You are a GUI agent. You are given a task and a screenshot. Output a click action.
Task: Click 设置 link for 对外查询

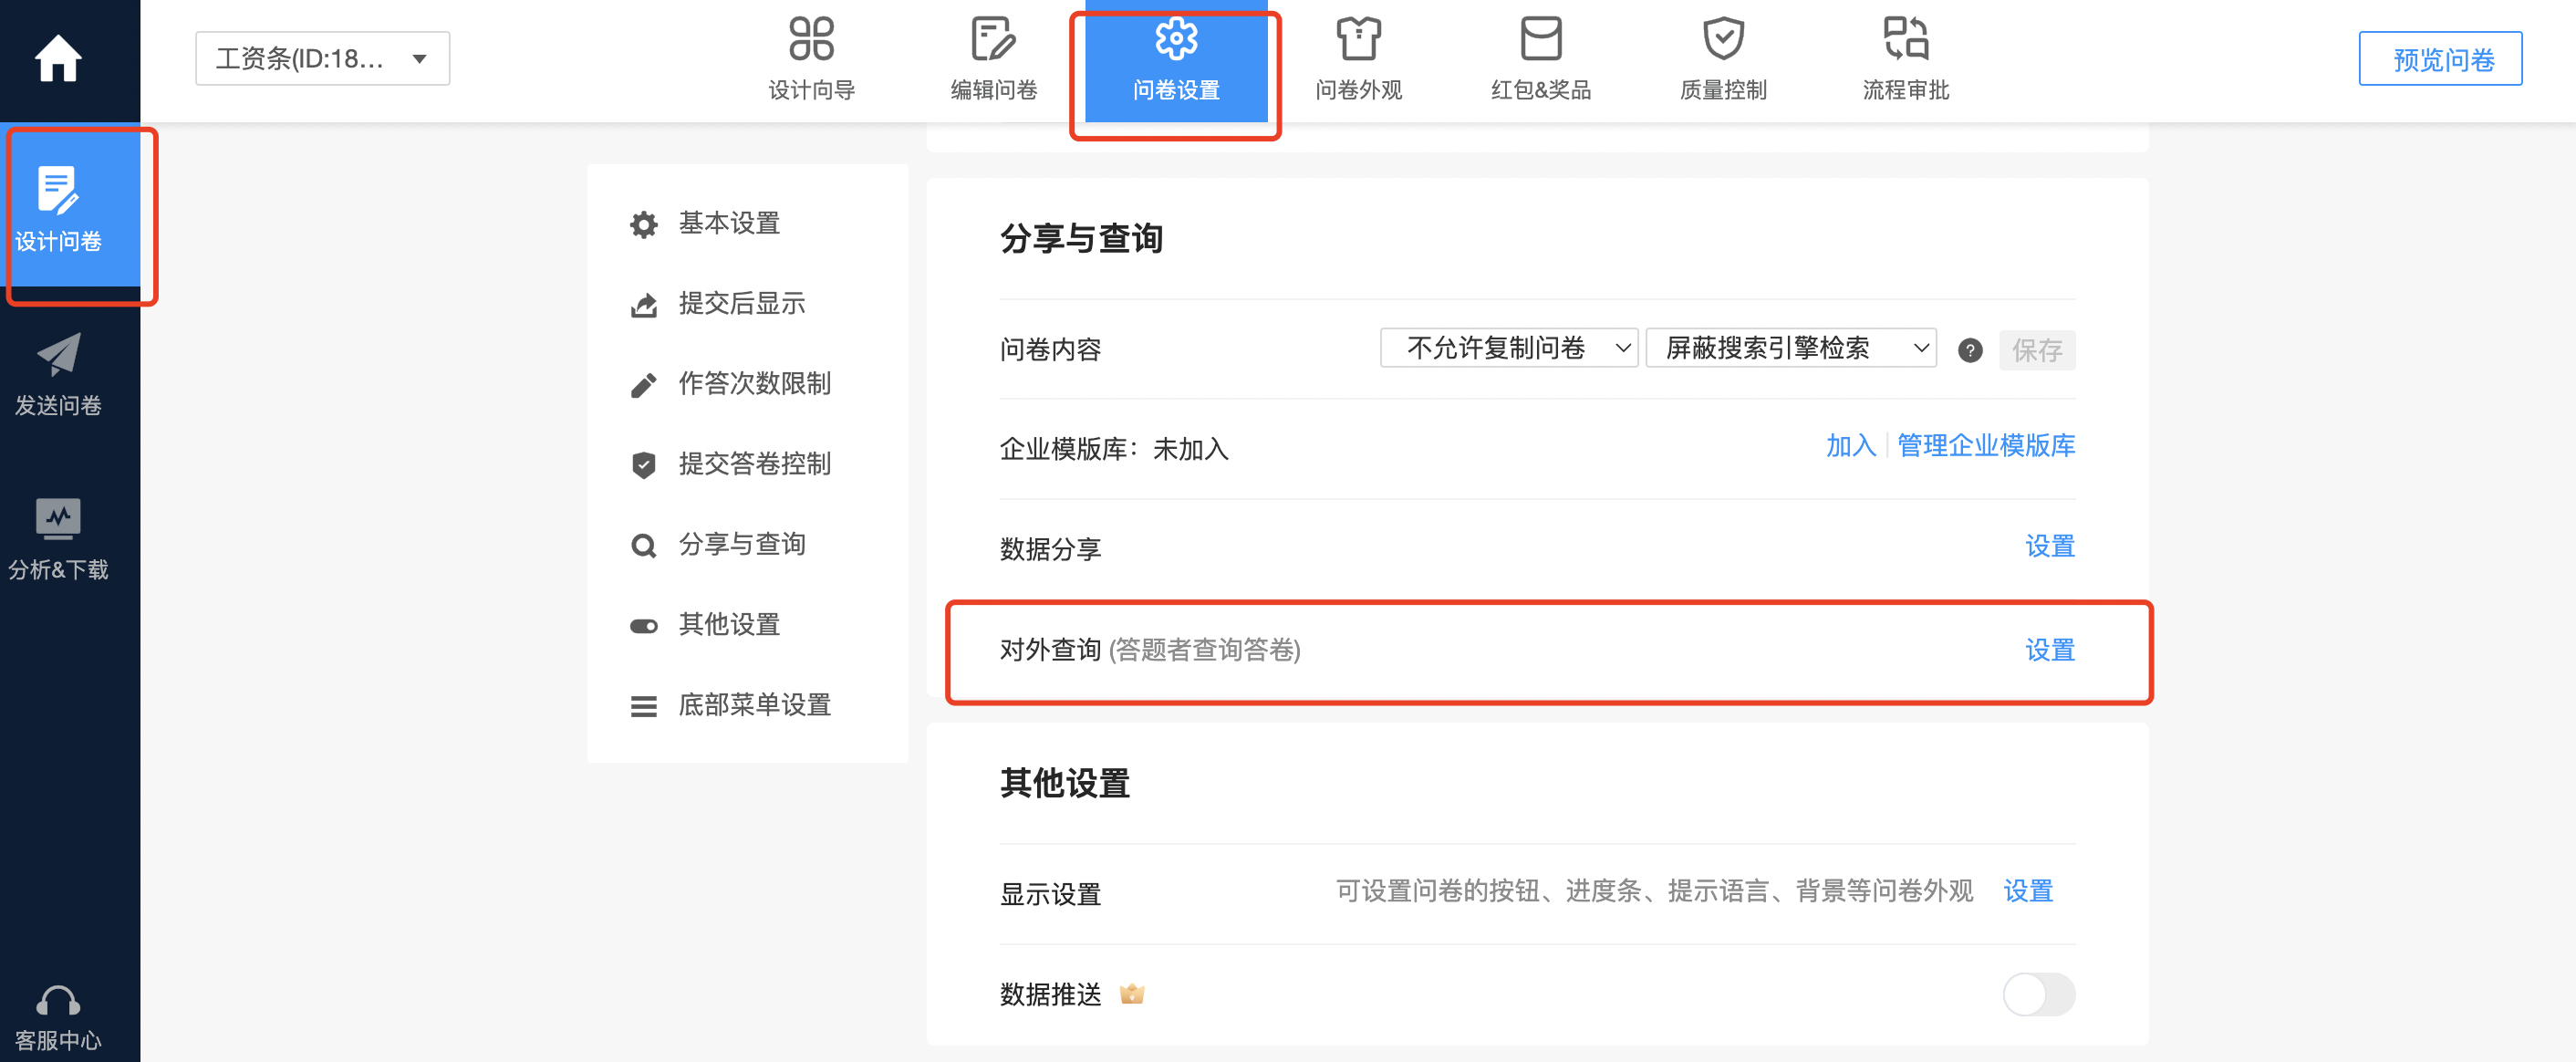(x=2049, y=650)
